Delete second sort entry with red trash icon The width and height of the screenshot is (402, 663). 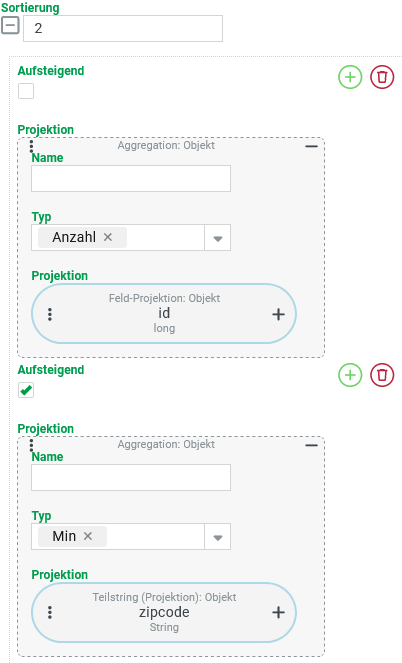pyautogui.click(x=382, y=375)
